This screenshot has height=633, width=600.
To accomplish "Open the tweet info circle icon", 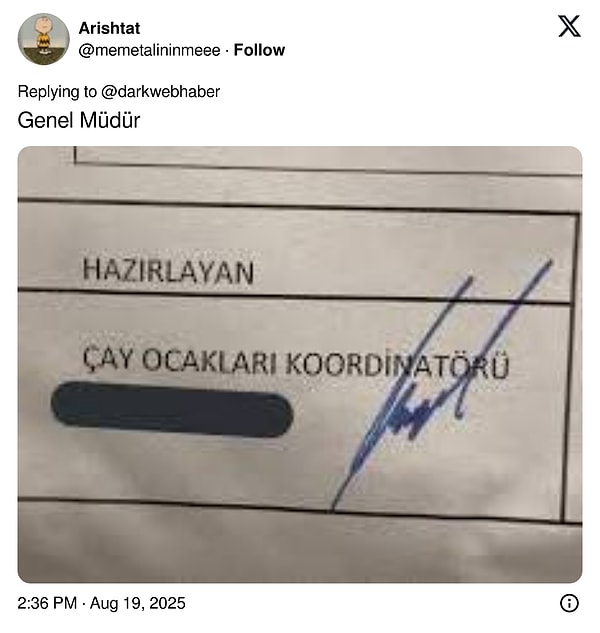I will 569,603.
